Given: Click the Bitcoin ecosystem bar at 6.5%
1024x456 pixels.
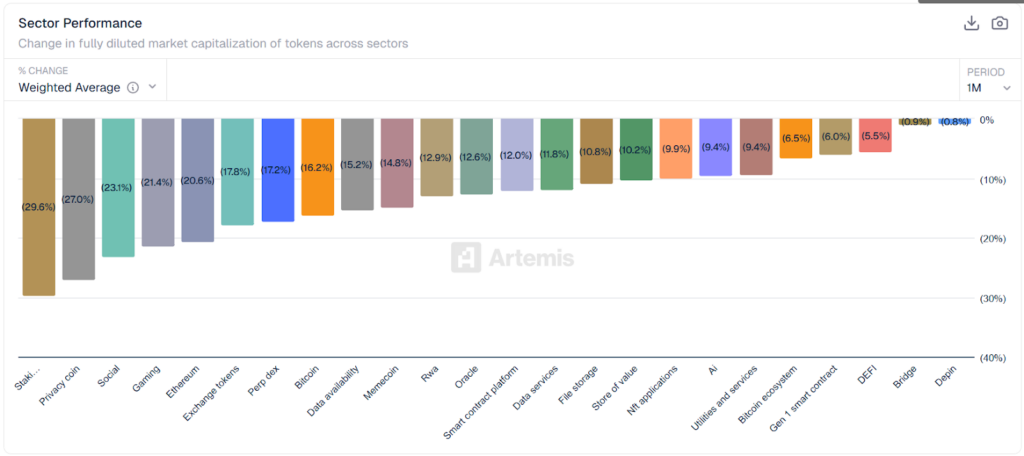Looking at the screenshot, I should pyautogui.click(x=795, y=138).
